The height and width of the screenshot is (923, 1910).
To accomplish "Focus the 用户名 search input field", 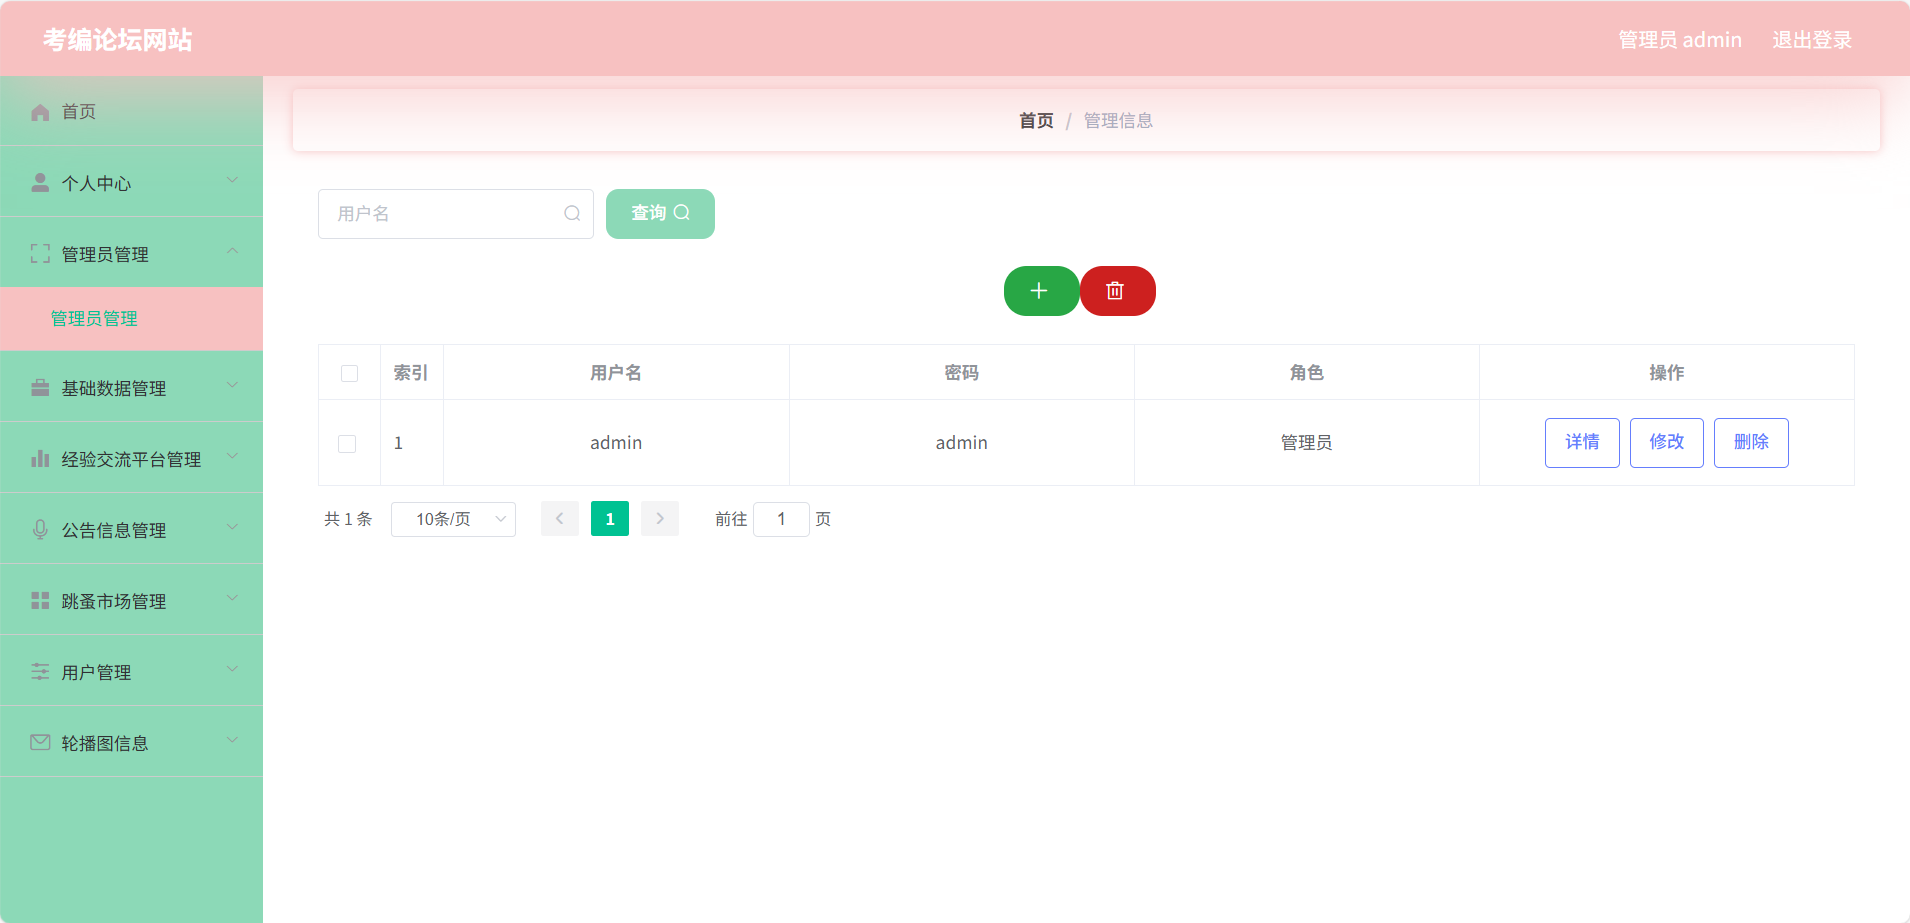I will [456, 214].
